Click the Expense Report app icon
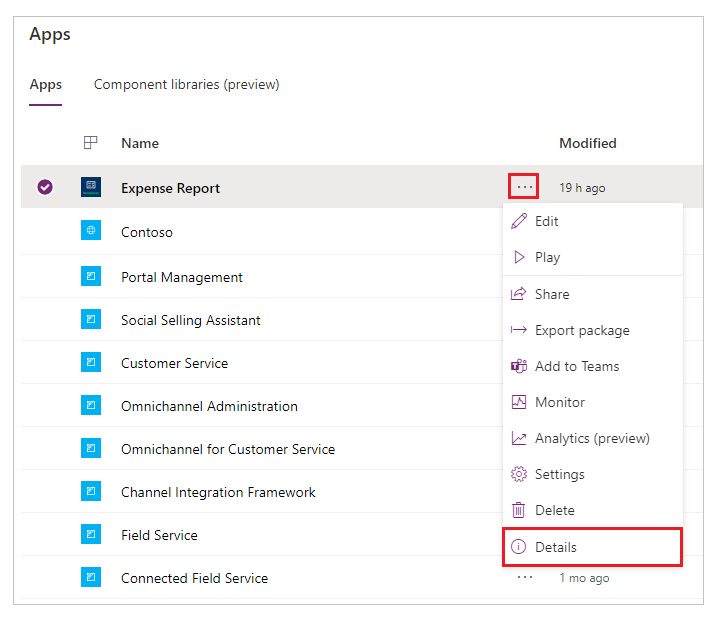The width and height of the screenshot is (720, 622). click(91, 187)
